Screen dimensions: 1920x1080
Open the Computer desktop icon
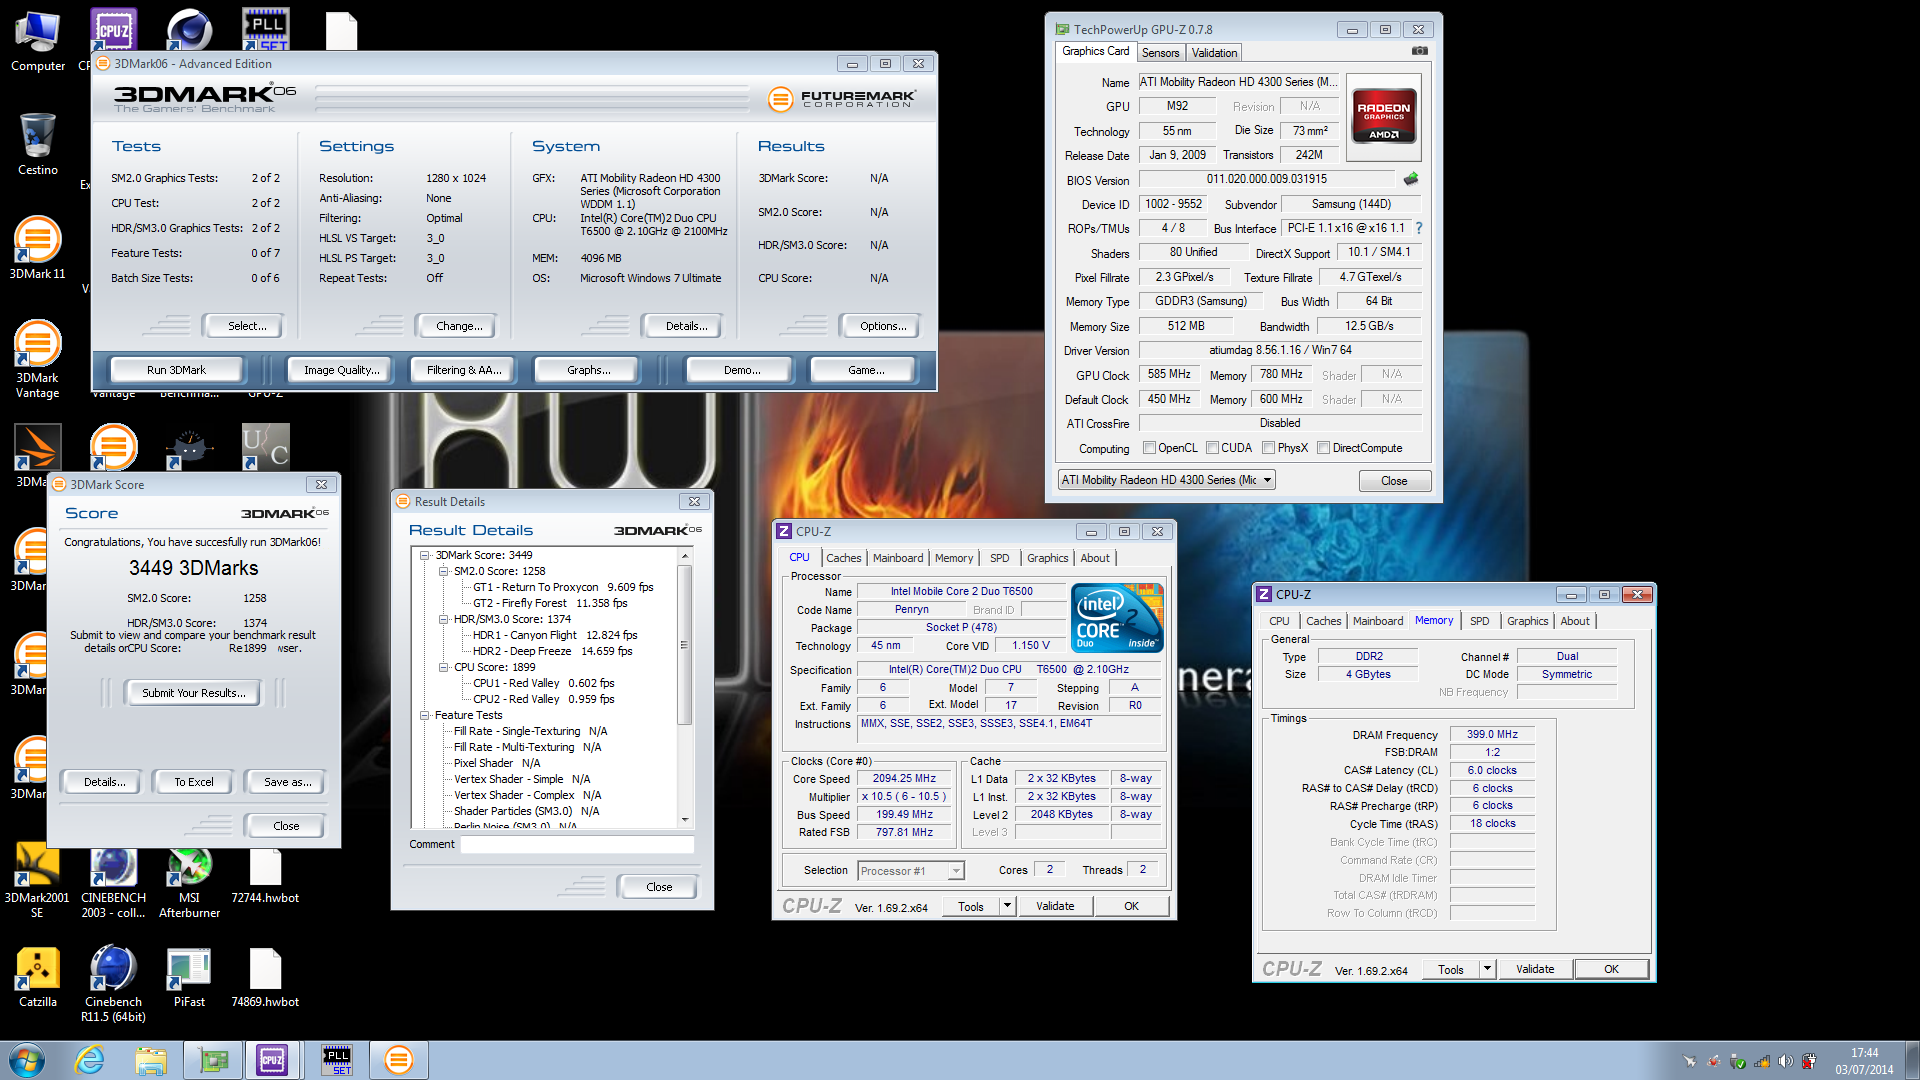tap(38, 42)
